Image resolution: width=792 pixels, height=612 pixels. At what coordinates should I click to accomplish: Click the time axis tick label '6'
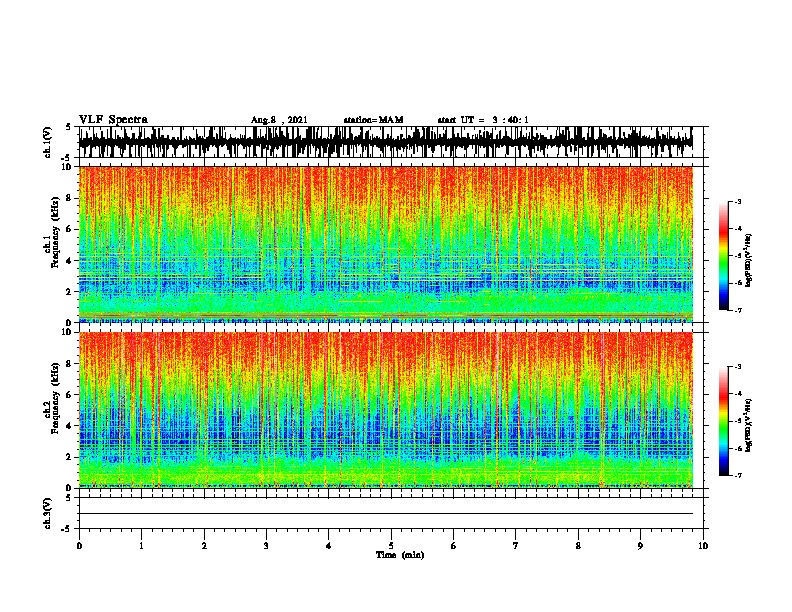coord(454,546)
